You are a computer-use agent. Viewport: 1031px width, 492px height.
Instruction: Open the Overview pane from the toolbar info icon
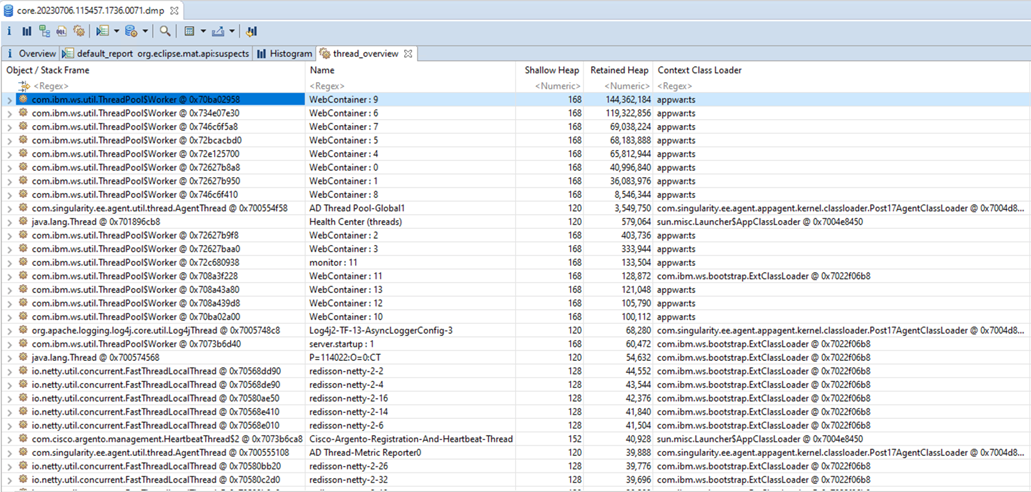pos(10,32)
